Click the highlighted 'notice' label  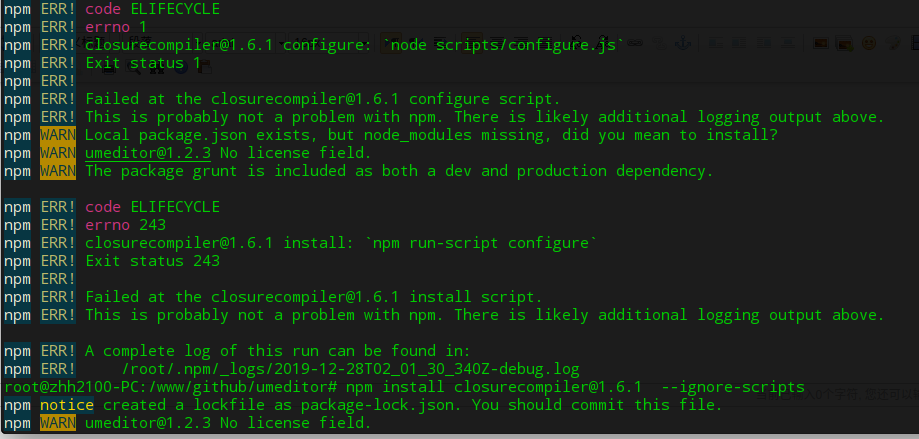67,405
